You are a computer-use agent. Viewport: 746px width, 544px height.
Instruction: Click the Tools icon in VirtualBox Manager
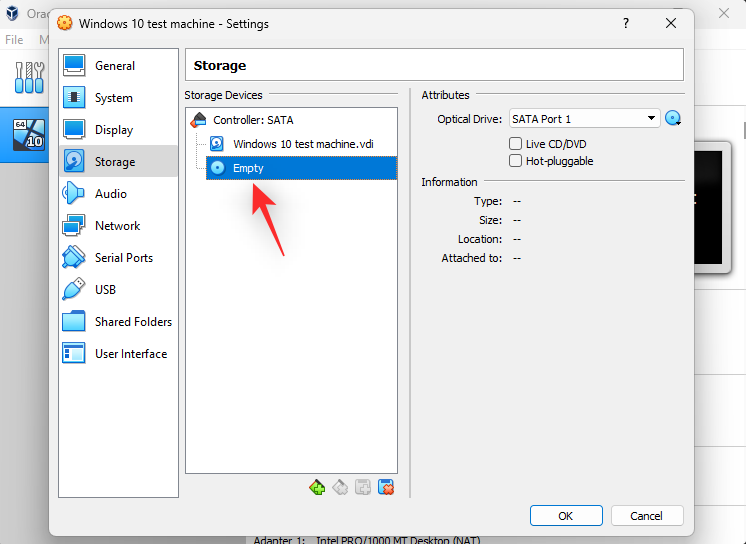point(29,77)
